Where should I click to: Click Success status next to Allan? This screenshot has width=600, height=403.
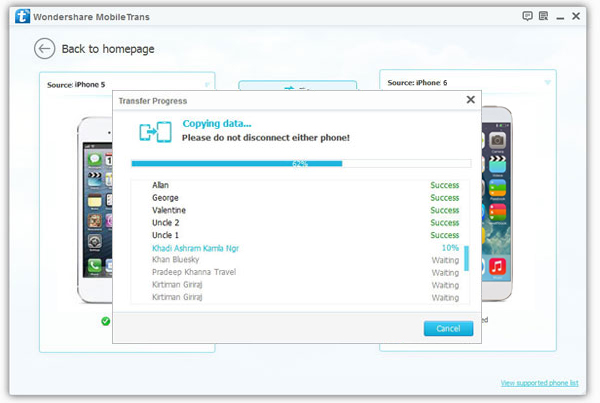pyautogui.click(x=445, y=185)
